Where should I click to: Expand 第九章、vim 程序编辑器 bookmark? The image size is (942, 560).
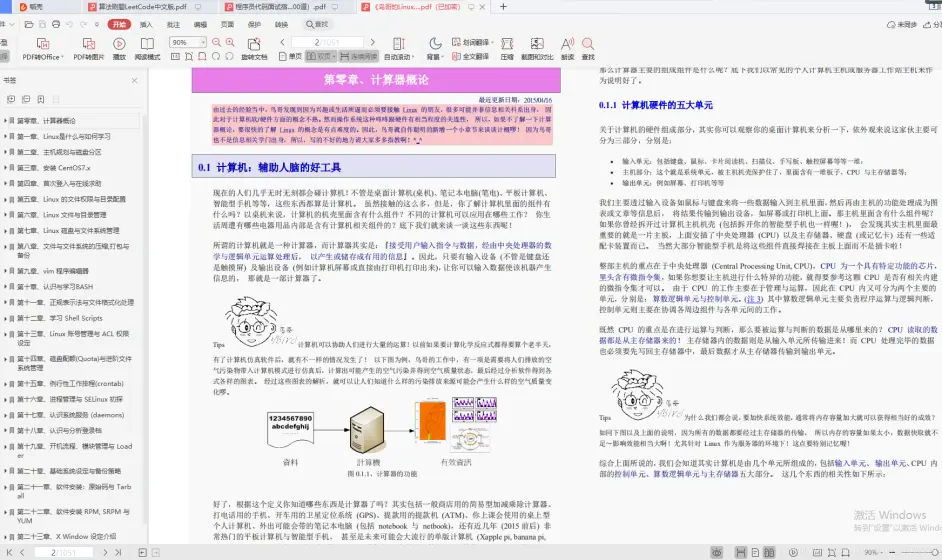click(5, 271)
